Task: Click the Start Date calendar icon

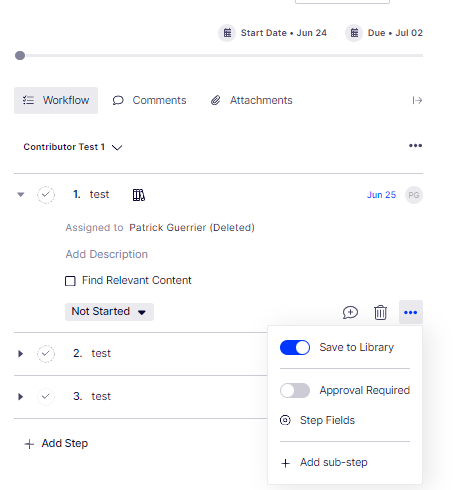Action: tap(227, 33)
